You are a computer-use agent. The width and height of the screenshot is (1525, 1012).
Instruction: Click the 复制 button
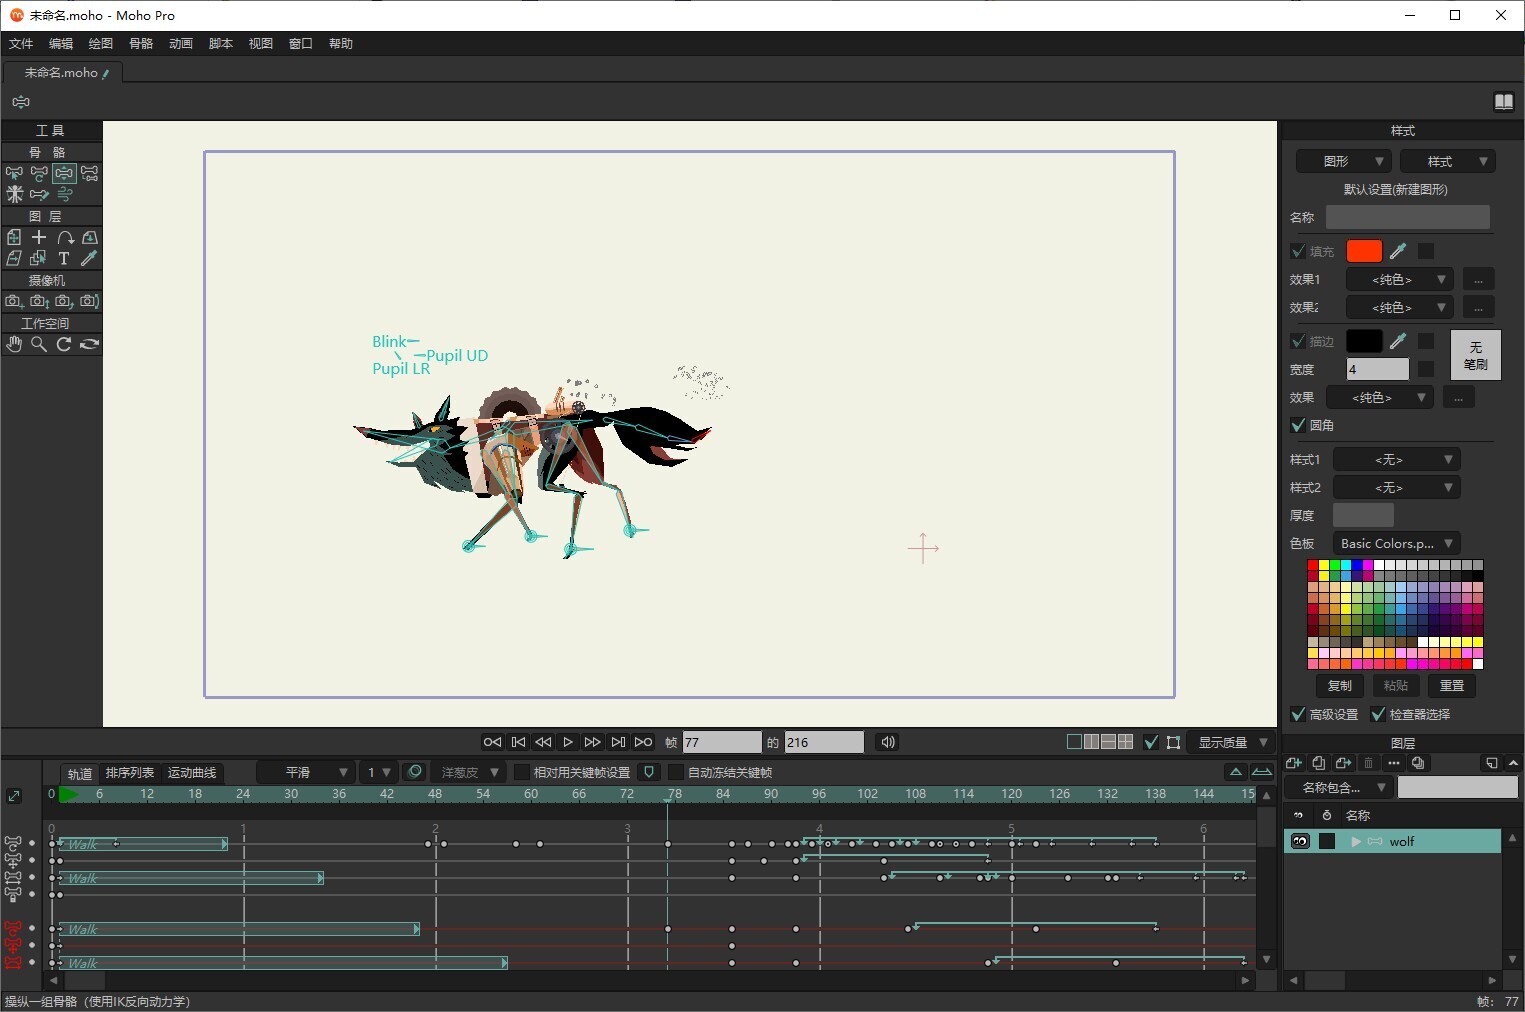point(1340,685)
